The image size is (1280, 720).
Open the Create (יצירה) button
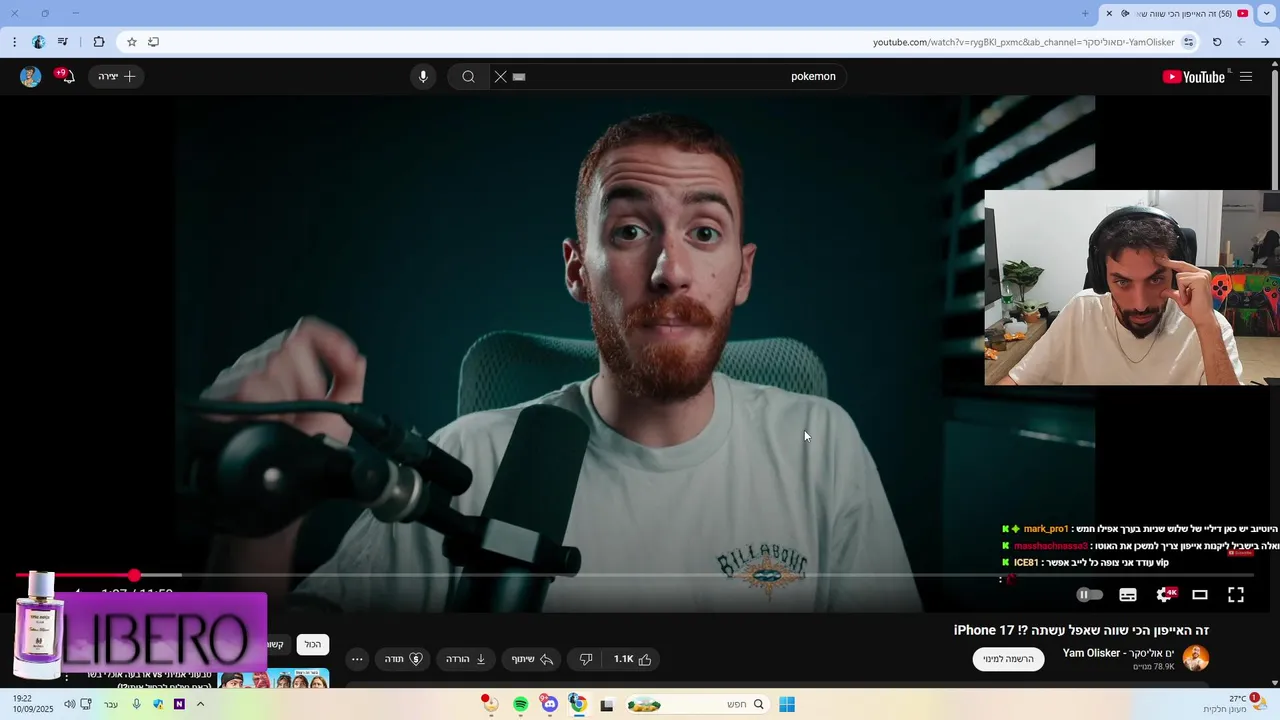[116, 77]
